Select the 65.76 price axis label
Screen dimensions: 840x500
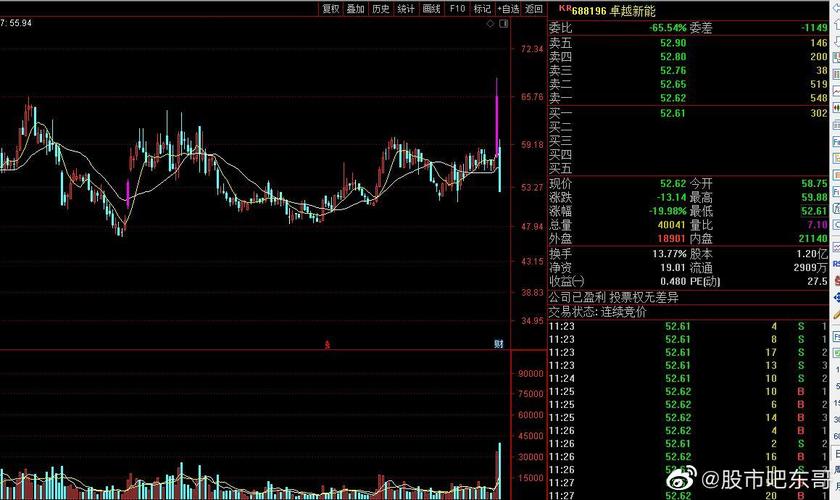pos(532,97)
